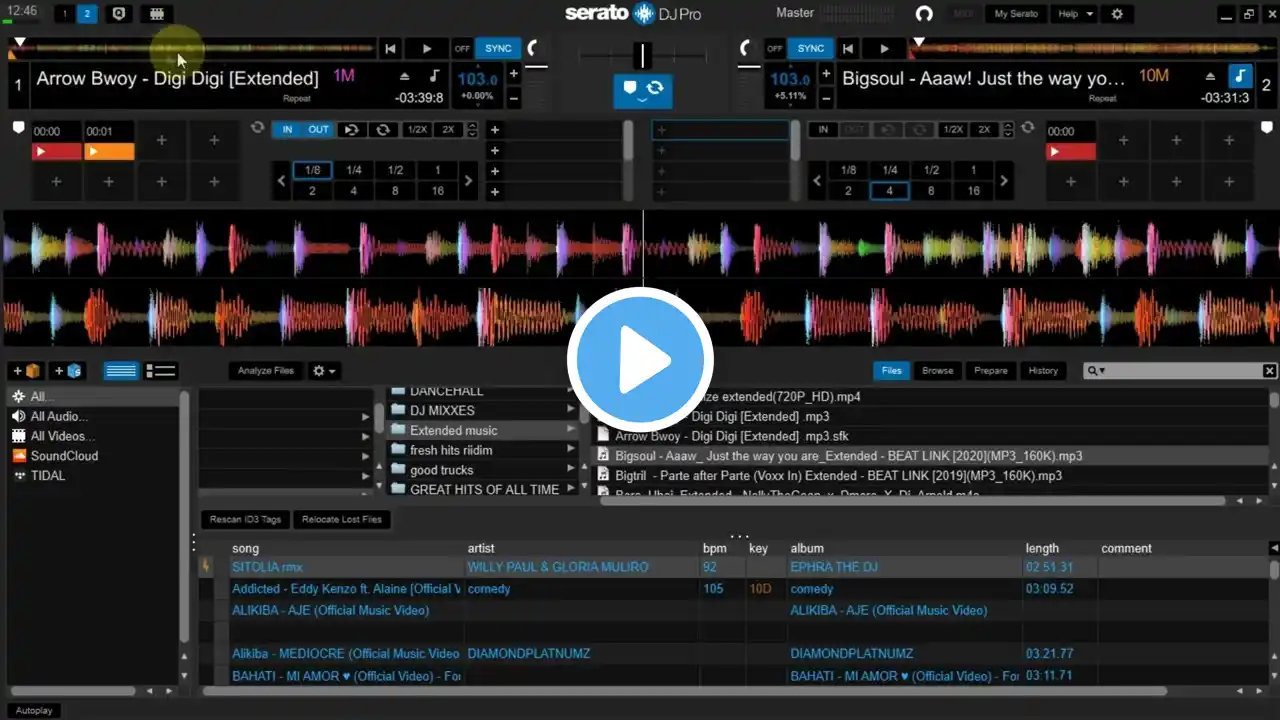Play the track on deck 2
Viewport: 1280px width, 720px height.
[884, 48]
